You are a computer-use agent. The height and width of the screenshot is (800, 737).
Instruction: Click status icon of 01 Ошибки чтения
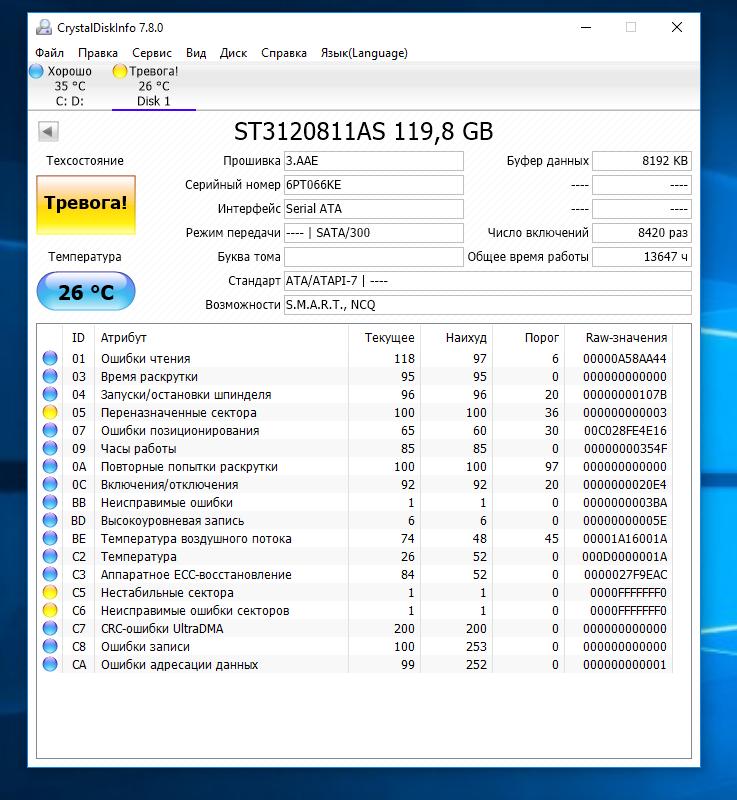[50, 358]
